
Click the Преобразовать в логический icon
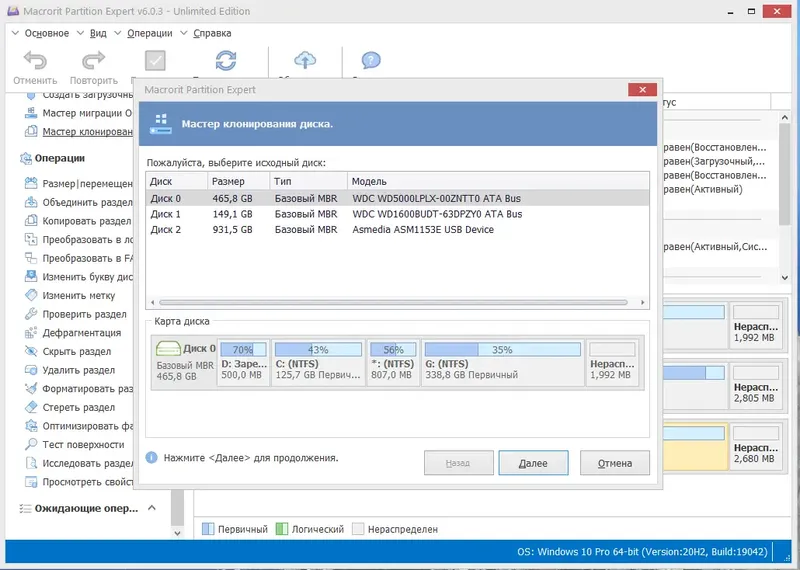coord(31,239)
